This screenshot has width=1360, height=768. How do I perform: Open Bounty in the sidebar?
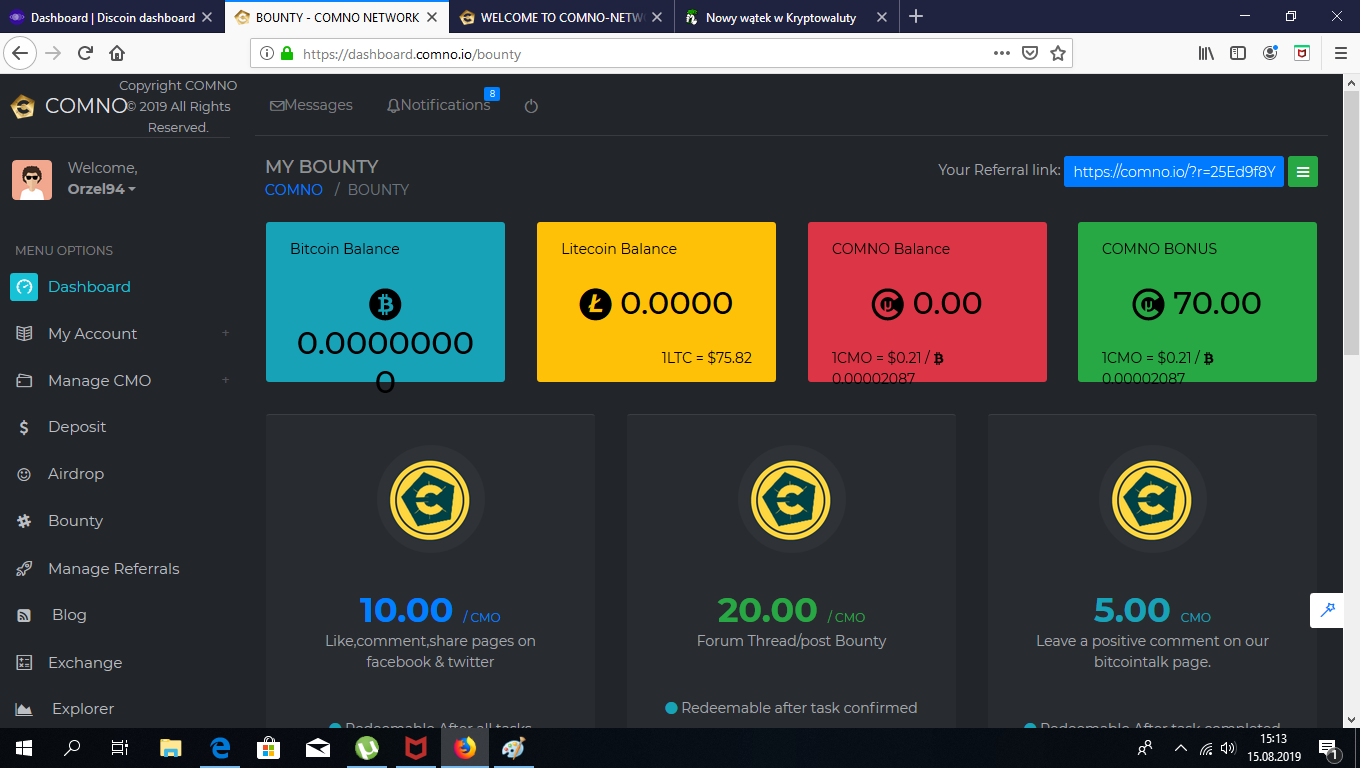click(75, 521)
